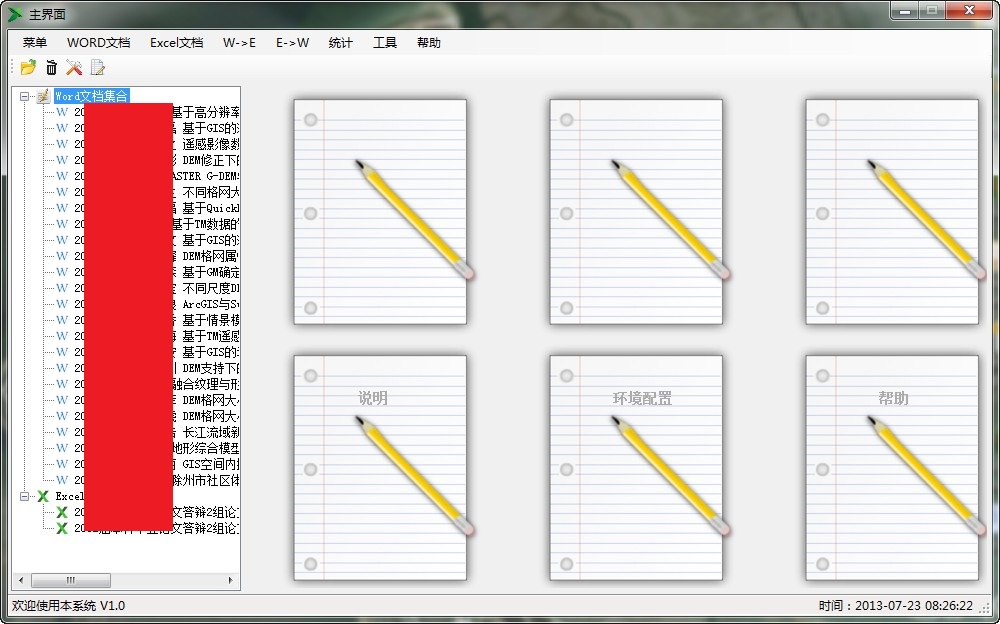The image size is (1000, 624).
Task: Open the E->W conversion menu
Action: [292, 43]
